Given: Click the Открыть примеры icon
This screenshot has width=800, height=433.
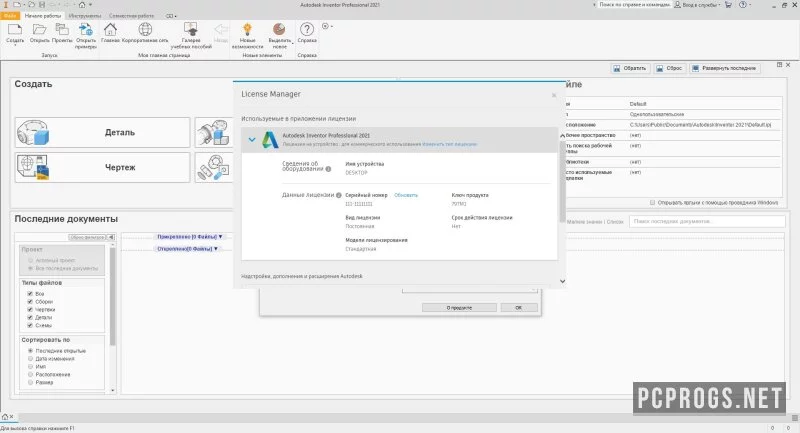Looking at the screenshot, I should tap(86, 30).
